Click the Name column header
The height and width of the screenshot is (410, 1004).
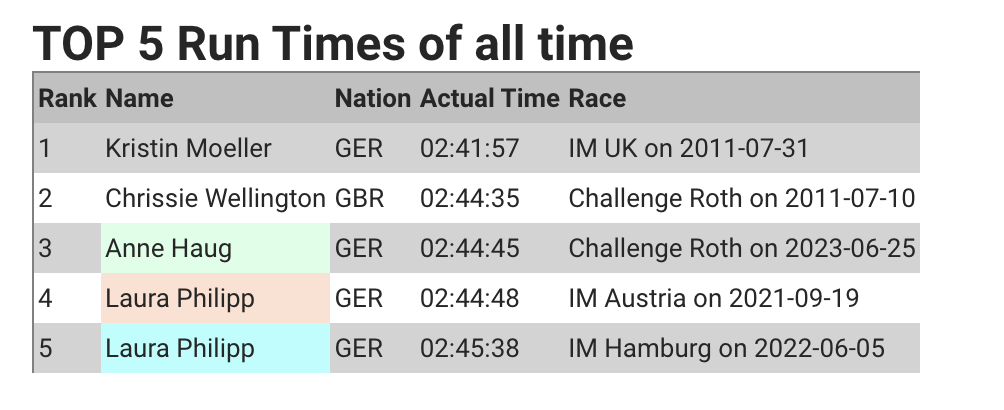pyautogui.click(x=215, y=98)
